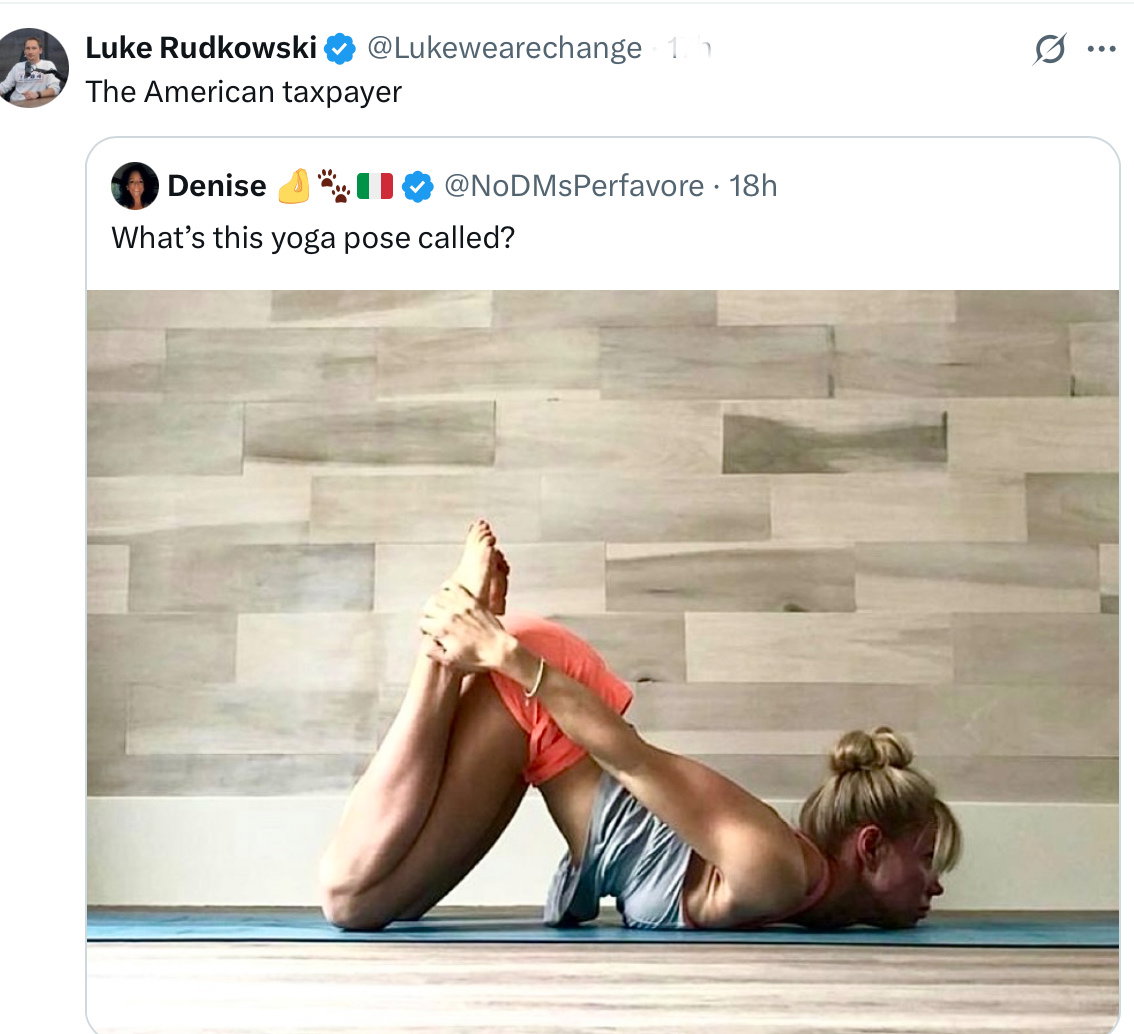Click the 18h timestamp on quoted post

click(753, 186)
